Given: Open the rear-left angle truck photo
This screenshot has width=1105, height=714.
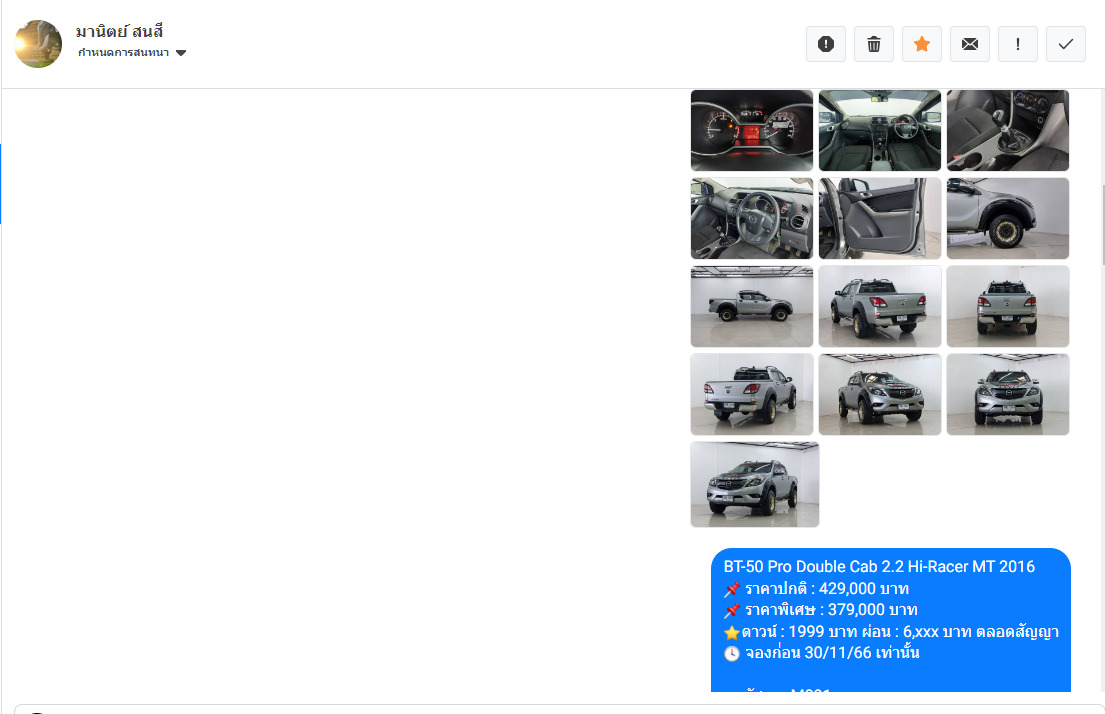Looking at the screenshot, I should pos(752,395).
